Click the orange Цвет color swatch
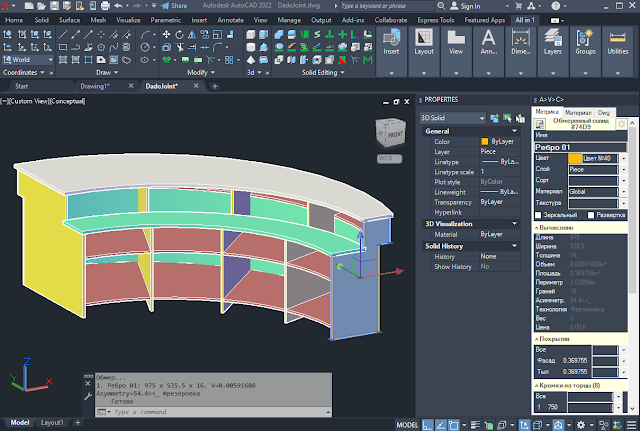 (x=575, y=158)
